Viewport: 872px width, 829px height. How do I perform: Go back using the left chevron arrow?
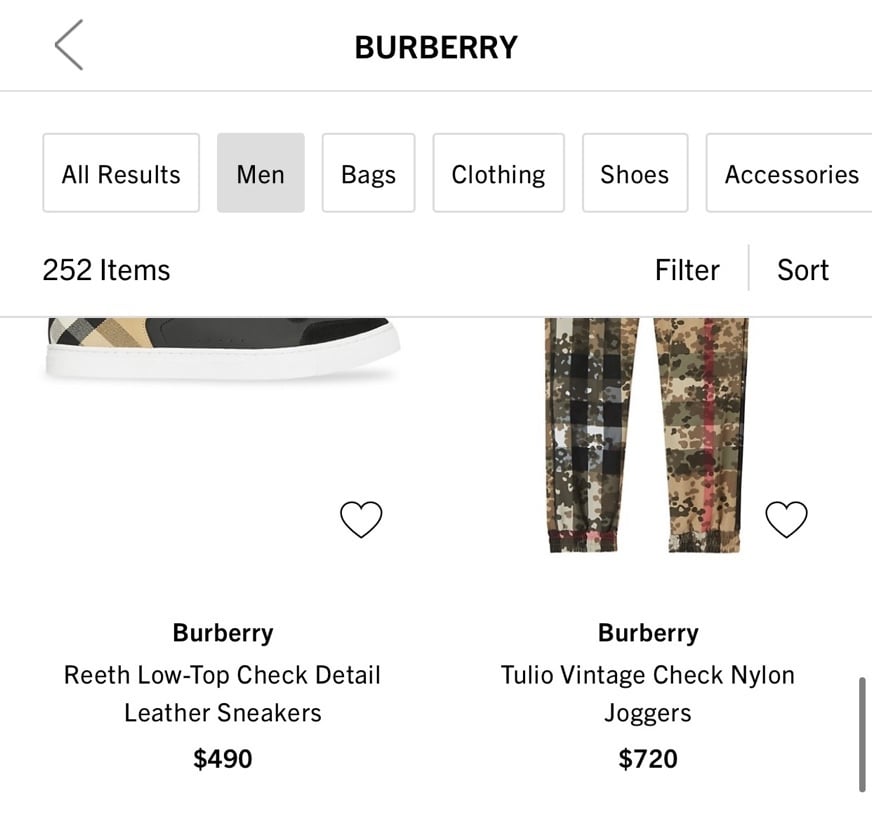(x=69, y=45)
